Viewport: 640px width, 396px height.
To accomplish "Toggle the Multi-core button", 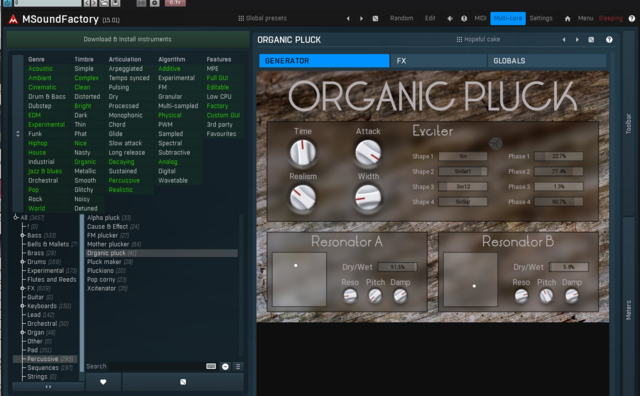I will [x=508, y=18].
